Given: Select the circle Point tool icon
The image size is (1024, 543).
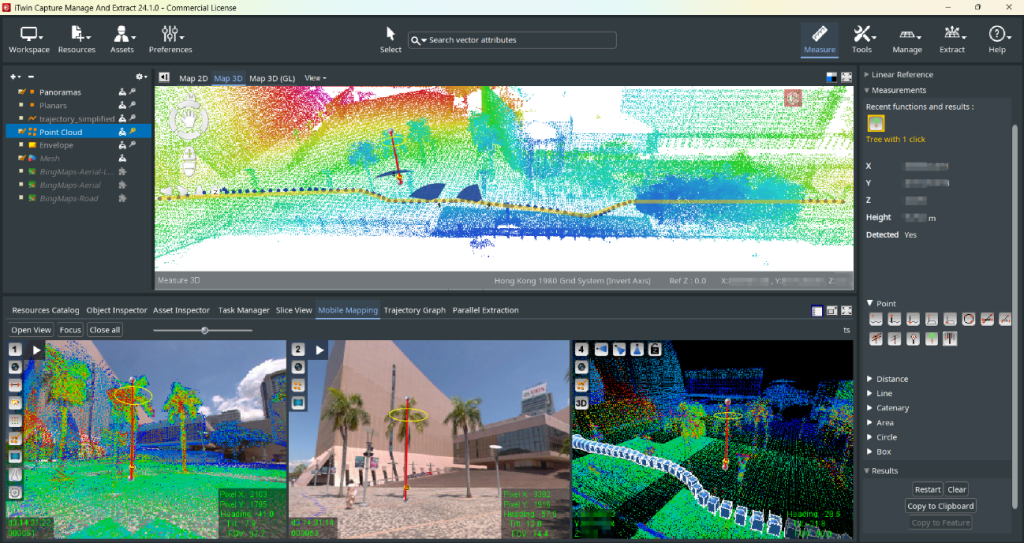Looking at the screenshot, I should point(968,319).
